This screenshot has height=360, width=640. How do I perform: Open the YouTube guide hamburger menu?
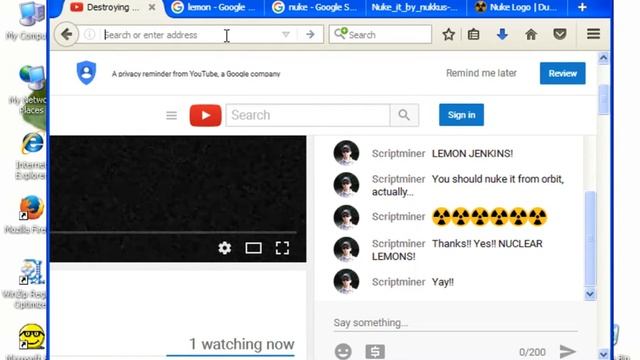pyautogui.click(x=171, y=116)
